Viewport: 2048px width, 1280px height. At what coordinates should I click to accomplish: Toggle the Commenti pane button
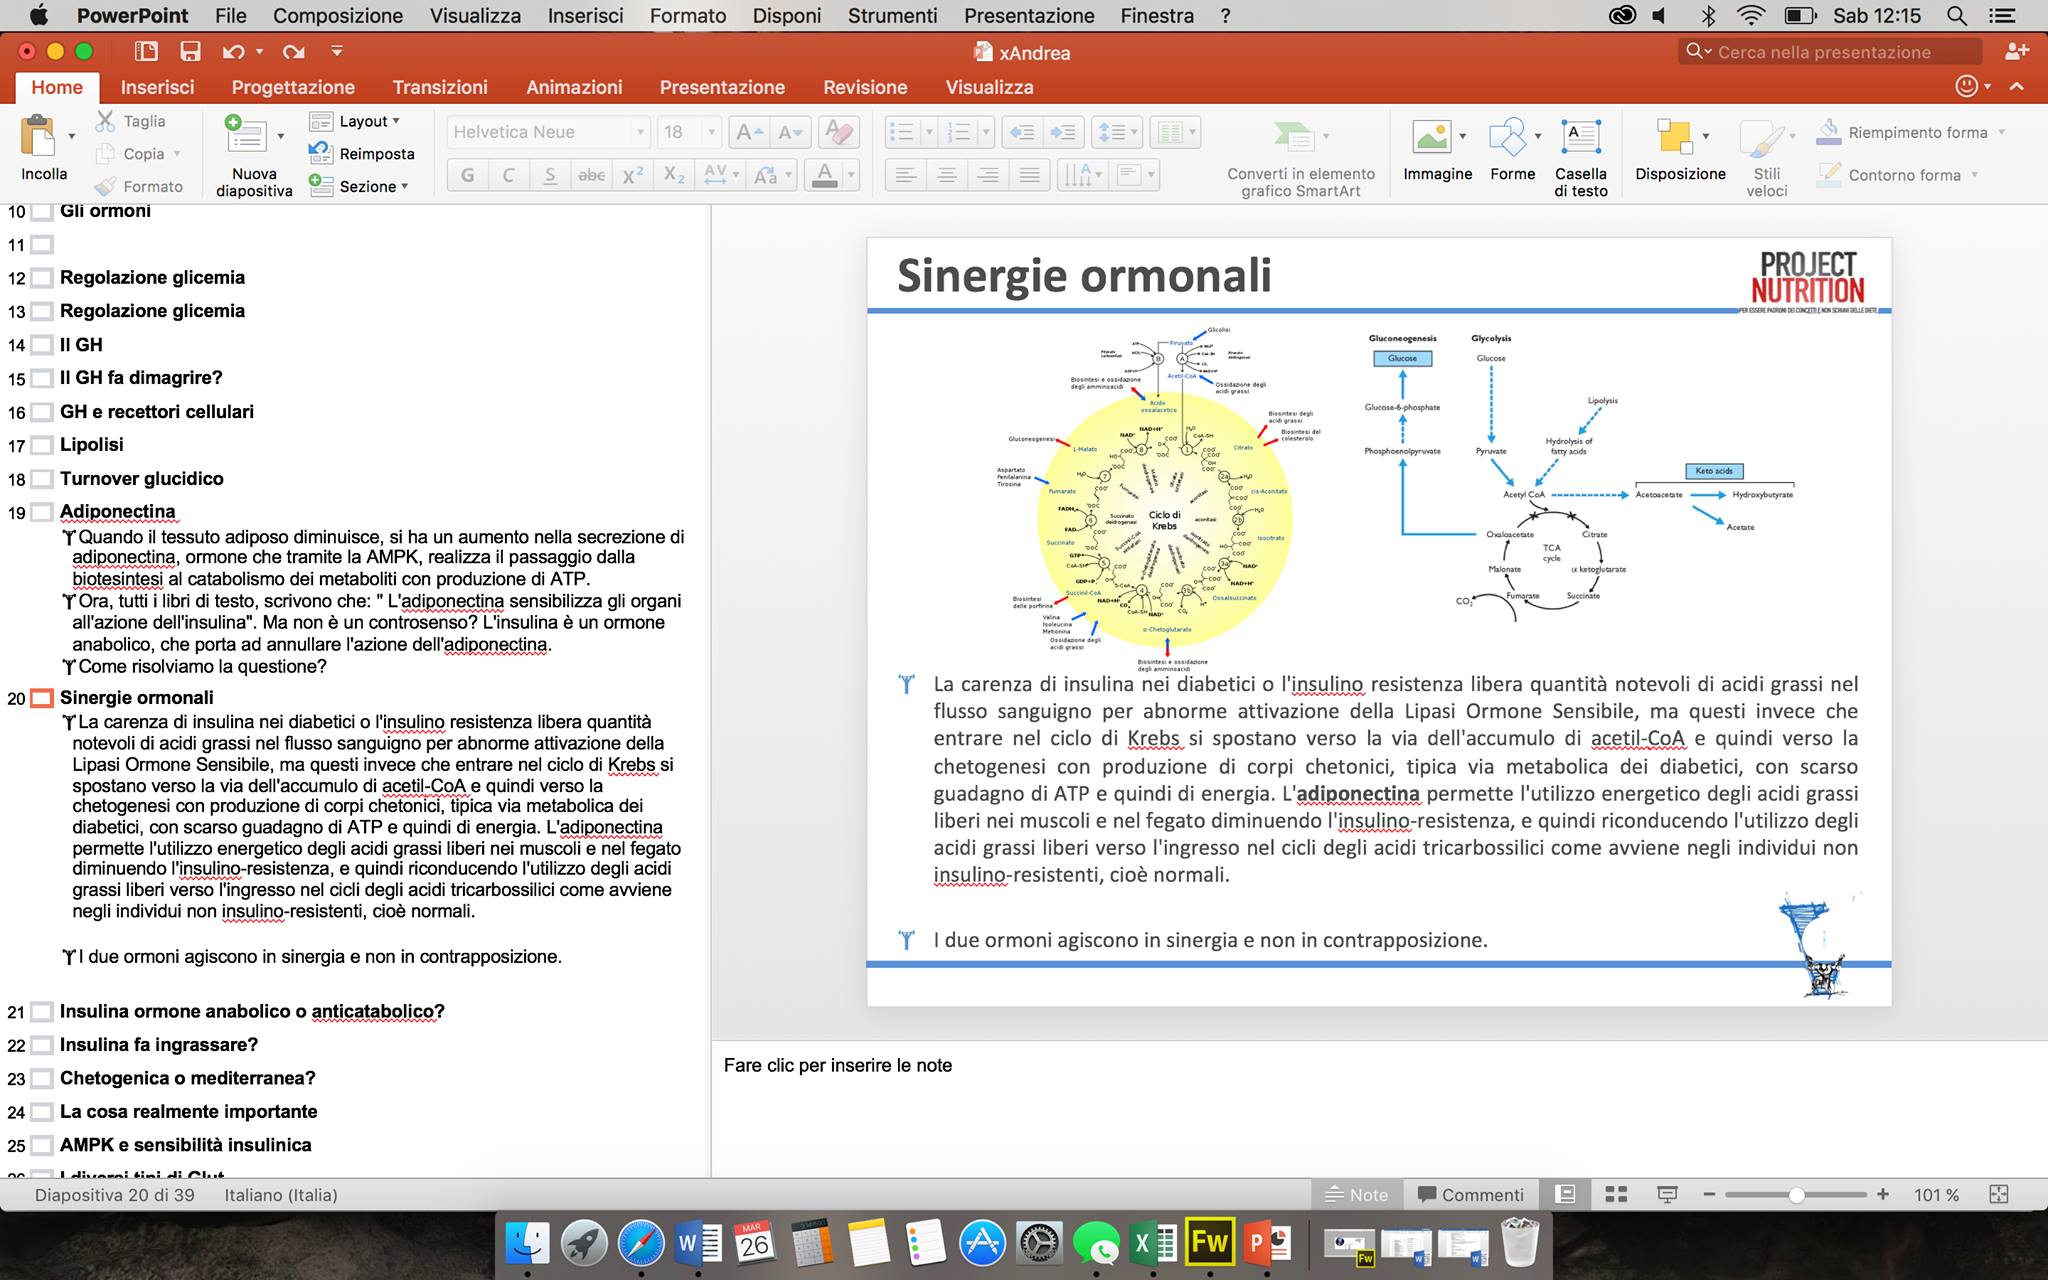1471,1194
